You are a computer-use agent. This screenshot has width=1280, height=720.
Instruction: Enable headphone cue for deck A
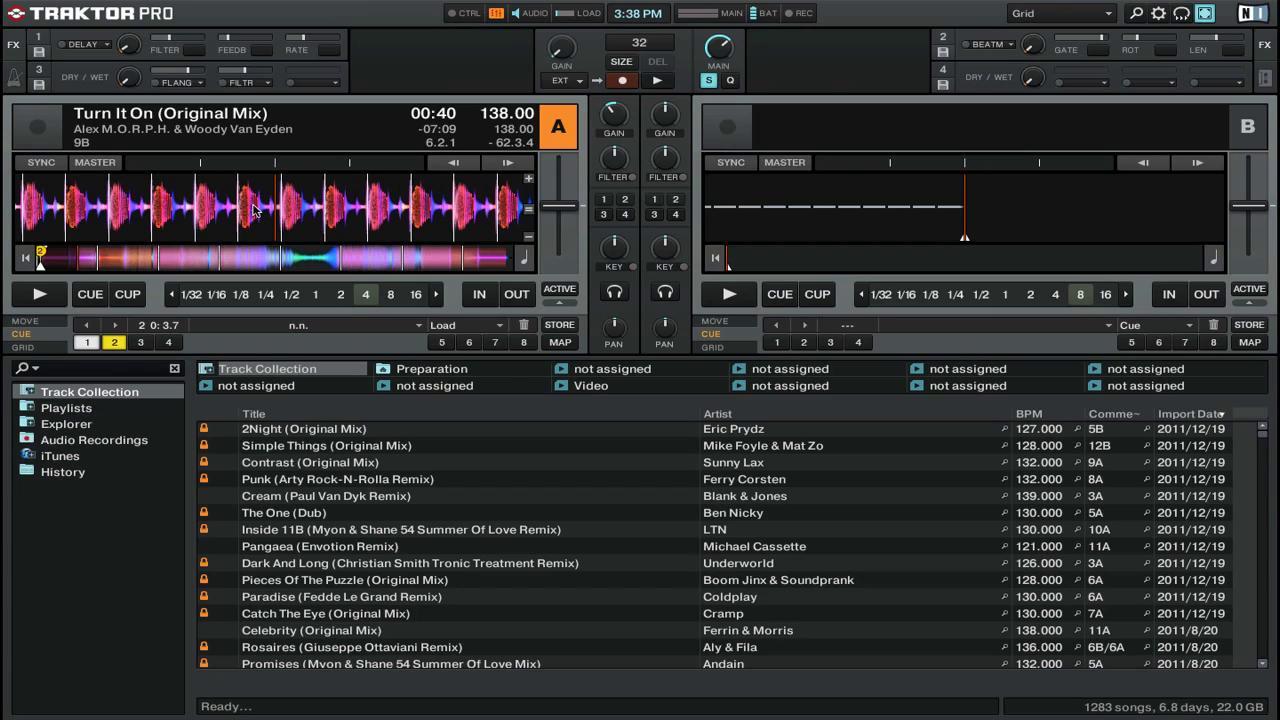(x=614, y=292)
